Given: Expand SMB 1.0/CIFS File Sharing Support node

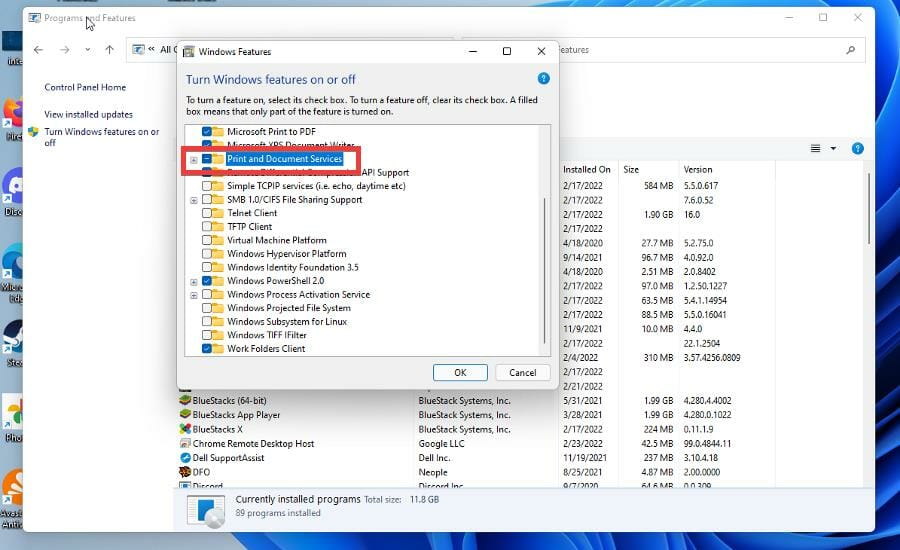Looking at the screenshot, I should click(194, 200).
